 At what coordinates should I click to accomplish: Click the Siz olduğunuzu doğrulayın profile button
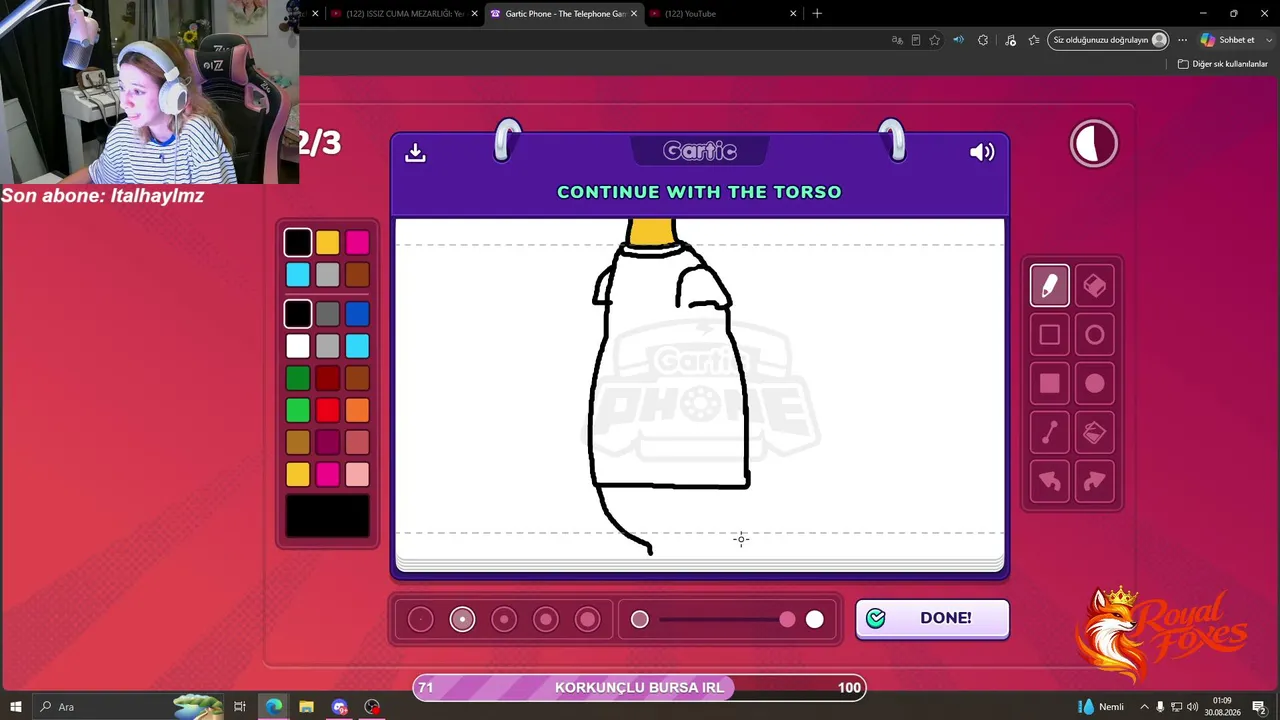tap(1109, 40)
